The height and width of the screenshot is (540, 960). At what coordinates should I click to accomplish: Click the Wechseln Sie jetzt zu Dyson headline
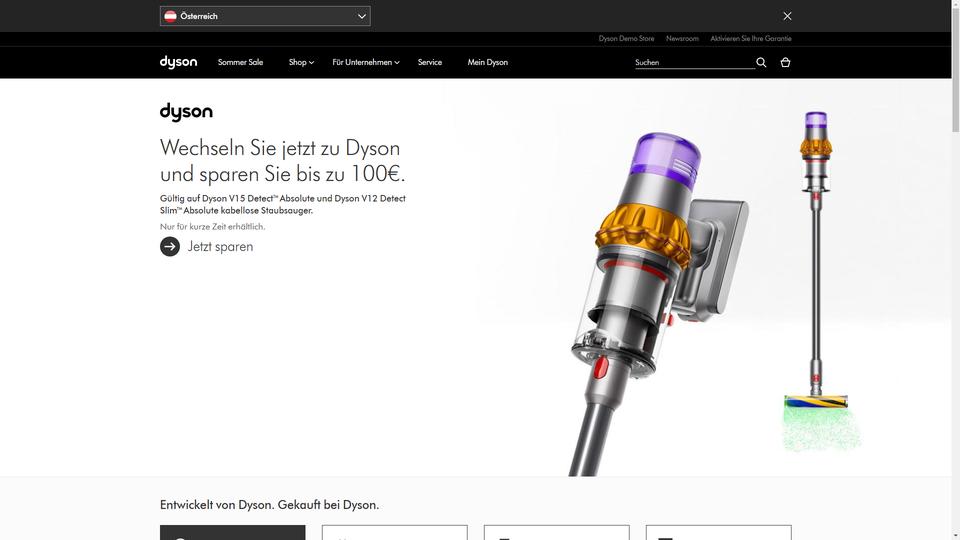282,161
